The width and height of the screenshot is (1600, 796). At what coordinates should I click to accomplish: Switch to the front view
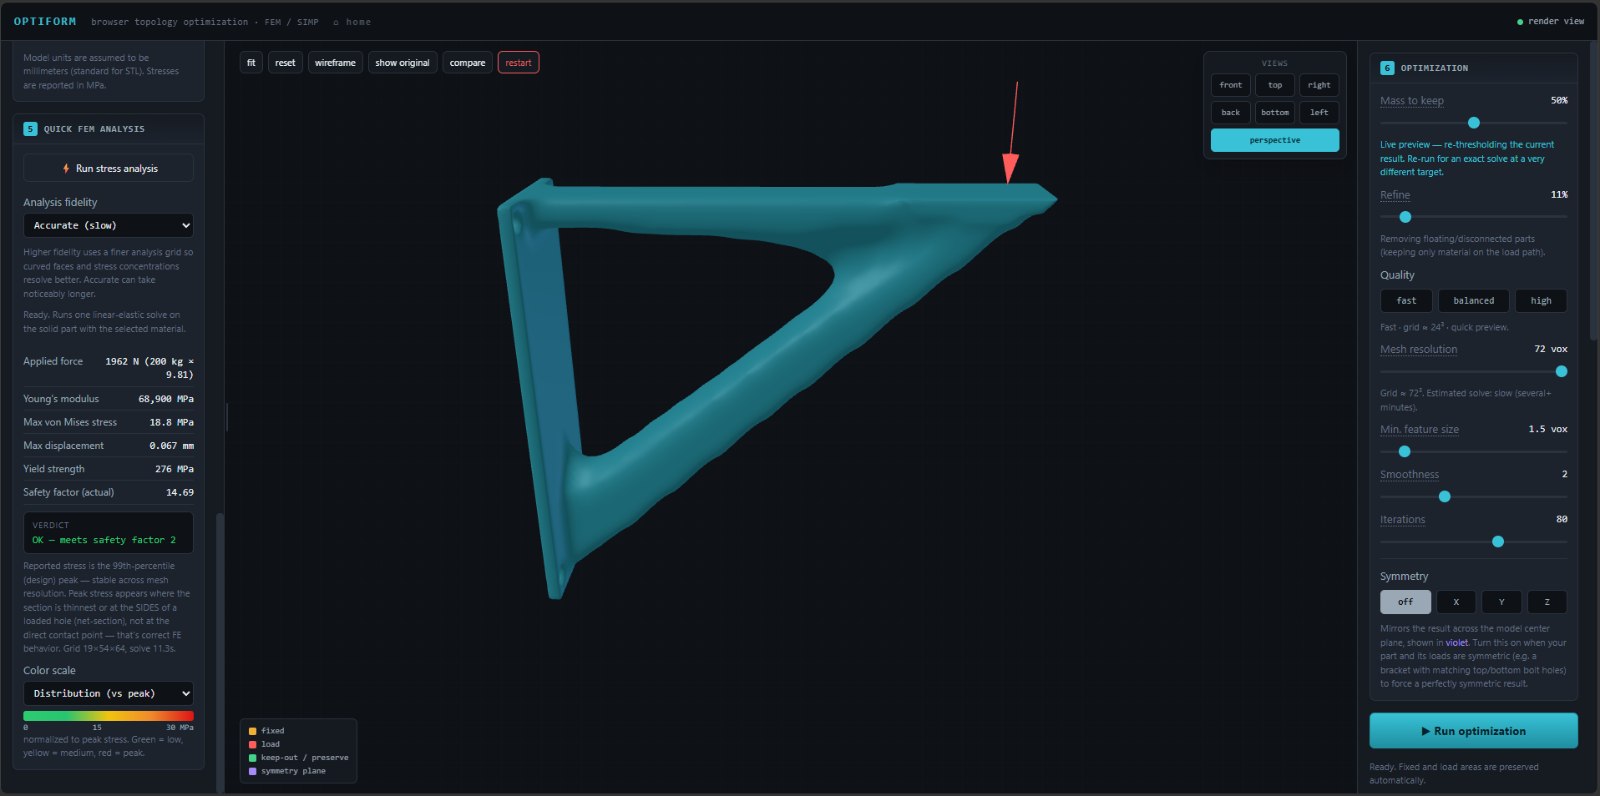[1231, 85]
